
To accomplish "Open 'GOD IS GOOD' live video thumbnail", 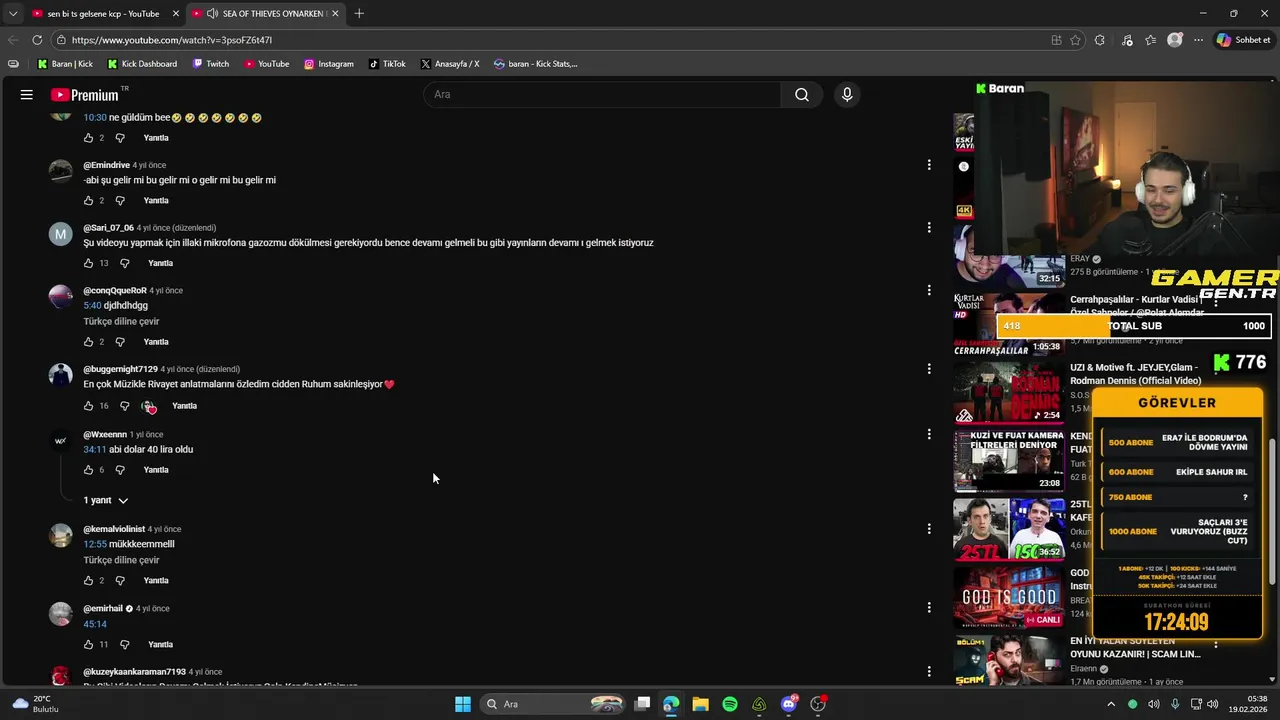I will 1009,598.
